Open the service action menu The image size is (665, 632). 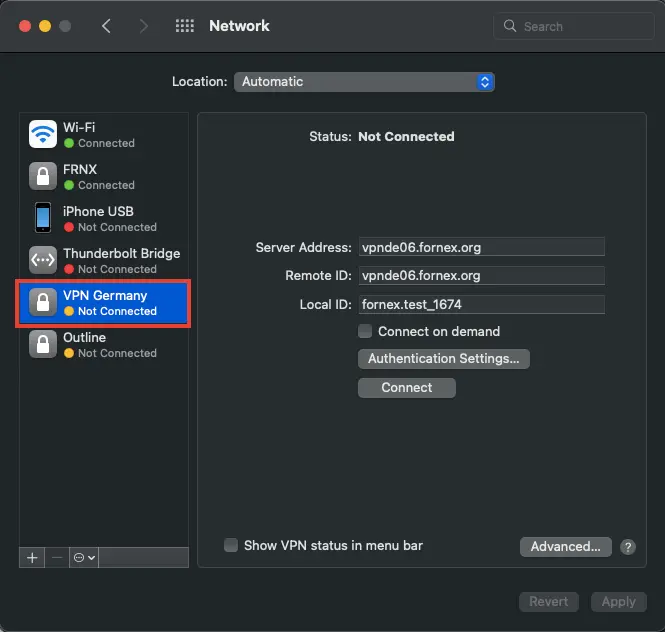click(84, 558)
